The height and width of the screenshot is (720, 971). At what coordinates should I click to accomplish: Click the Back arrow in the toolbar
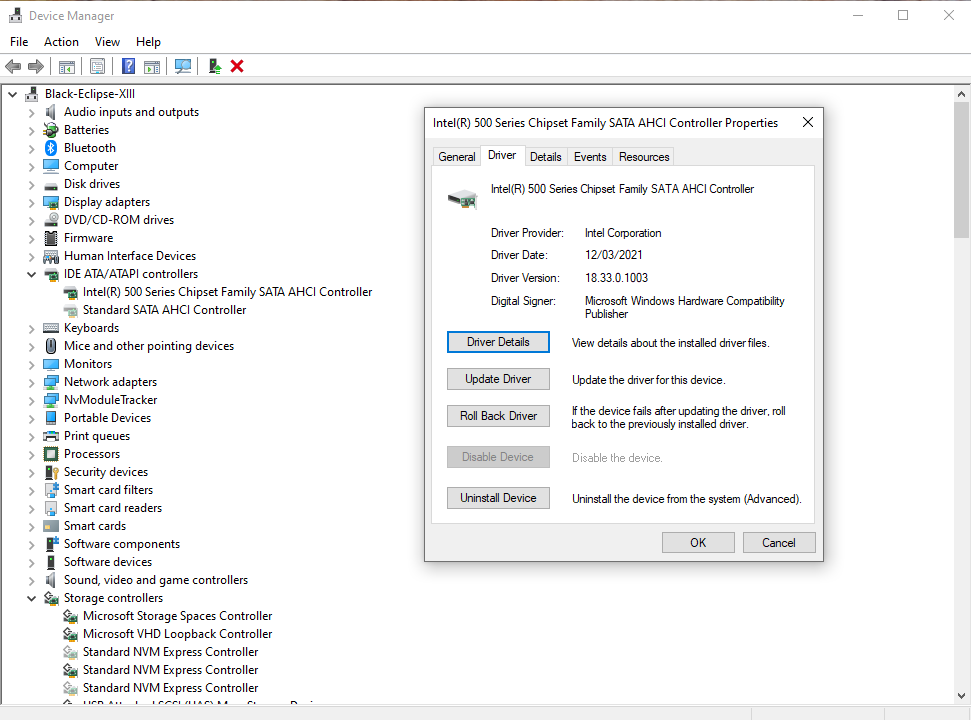[x=13, y=66]
